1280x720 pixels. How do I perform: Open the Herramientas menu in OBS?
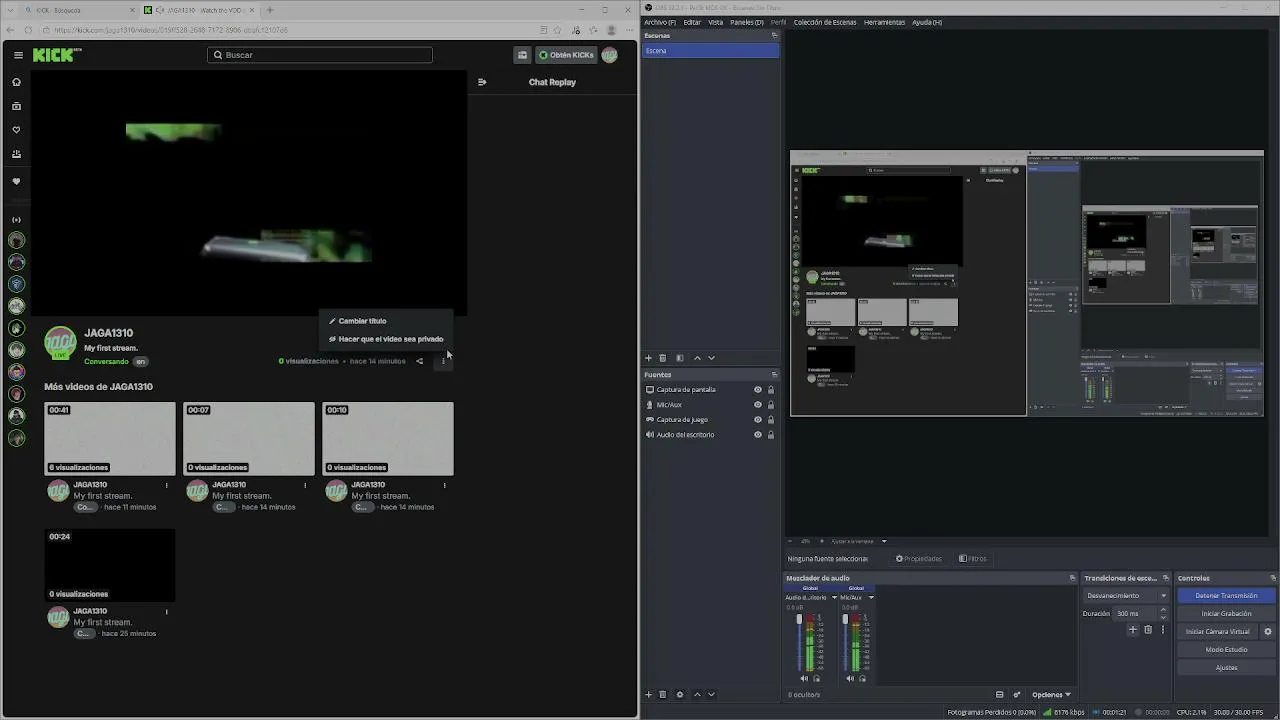[x=884, y=22]
